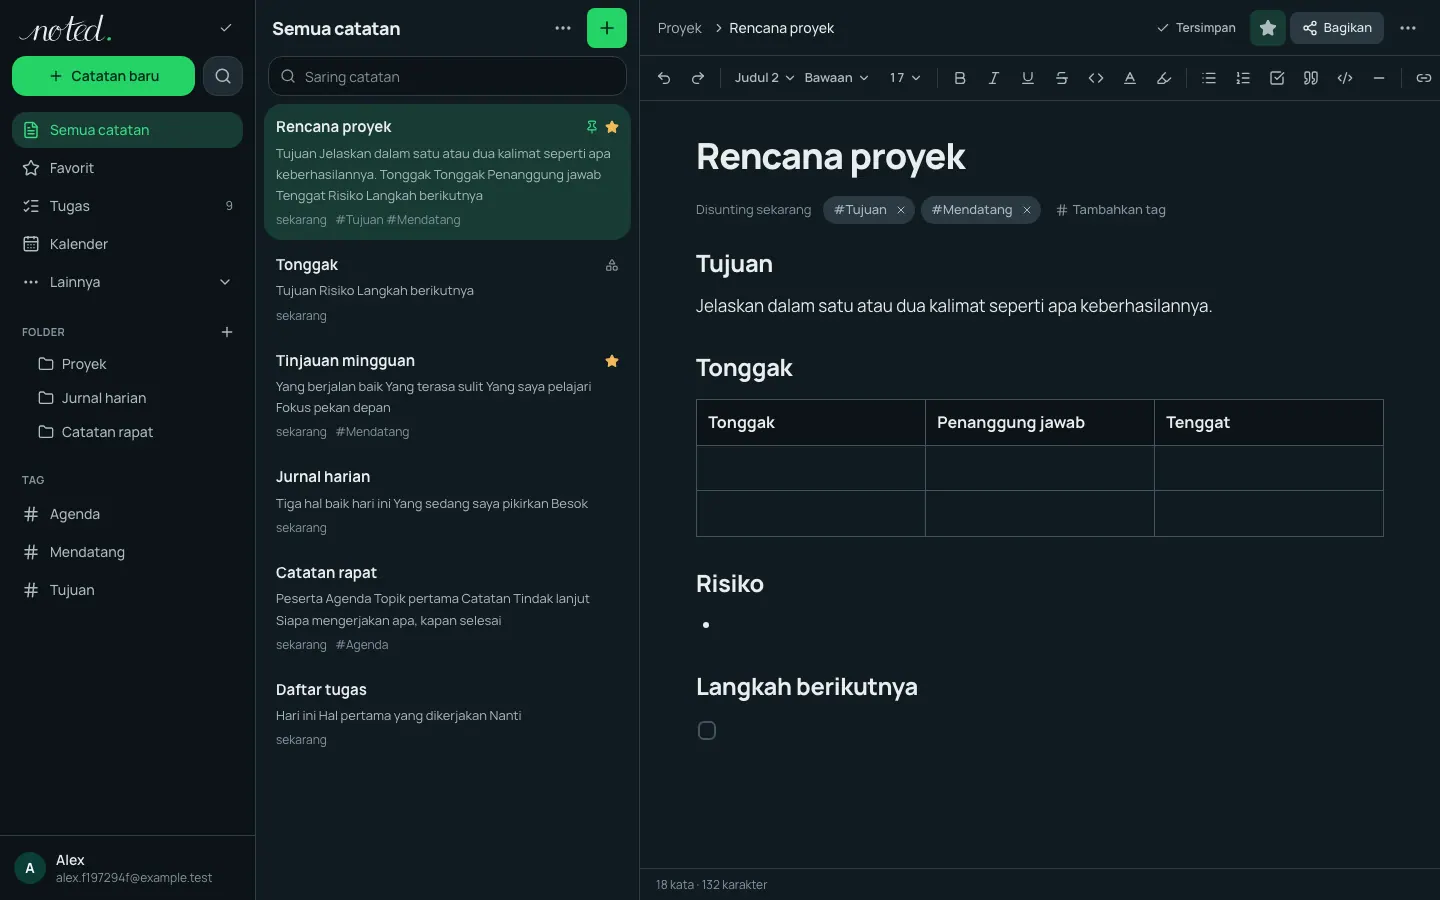Focus the Saring catatan filter field
This screenshot has width=1440, height=900.
pyautogui.click(x=447, y=76)
